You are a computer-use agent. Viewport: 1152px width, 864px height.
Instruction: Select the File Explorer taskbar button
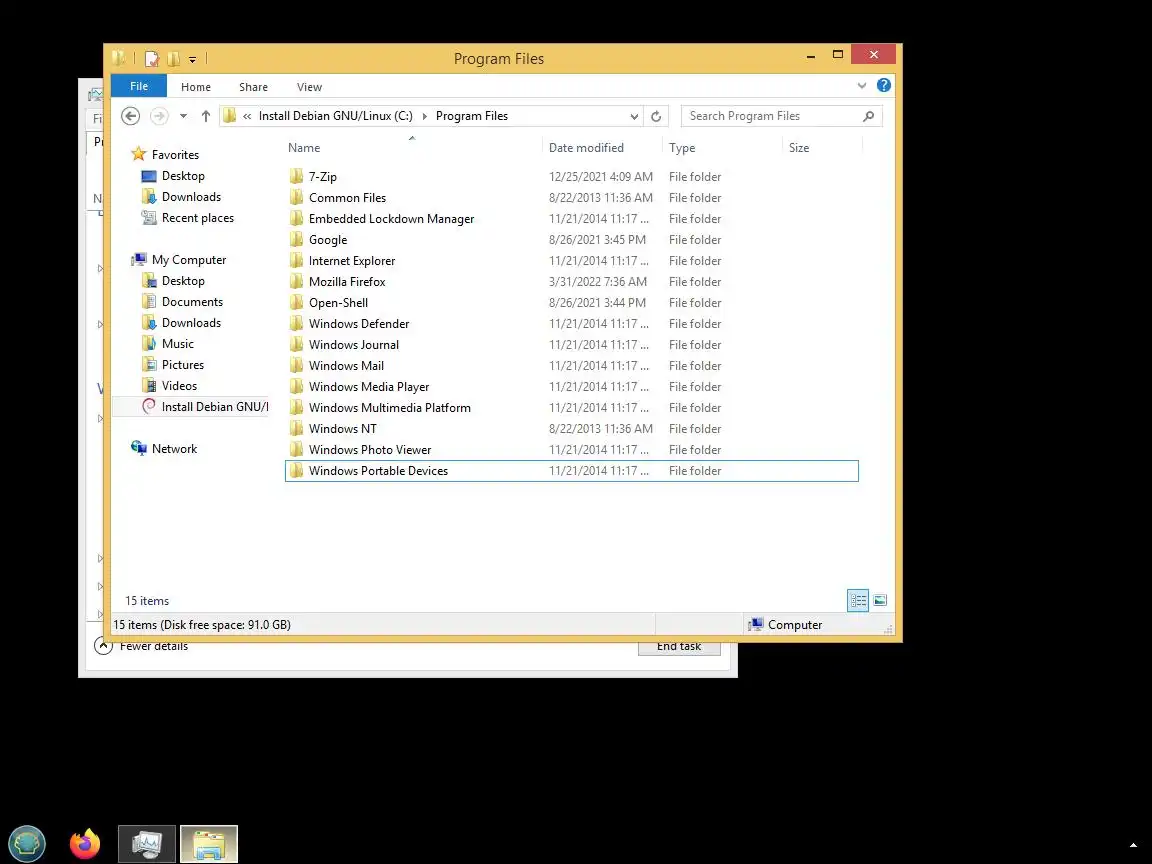tap(209, 843)
